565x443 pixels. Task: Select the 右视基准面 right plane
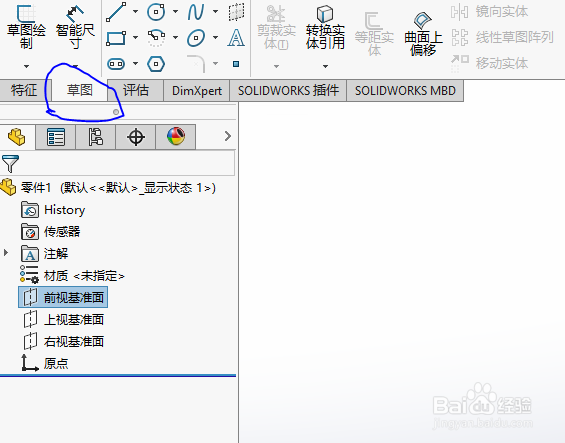[64, 342]
